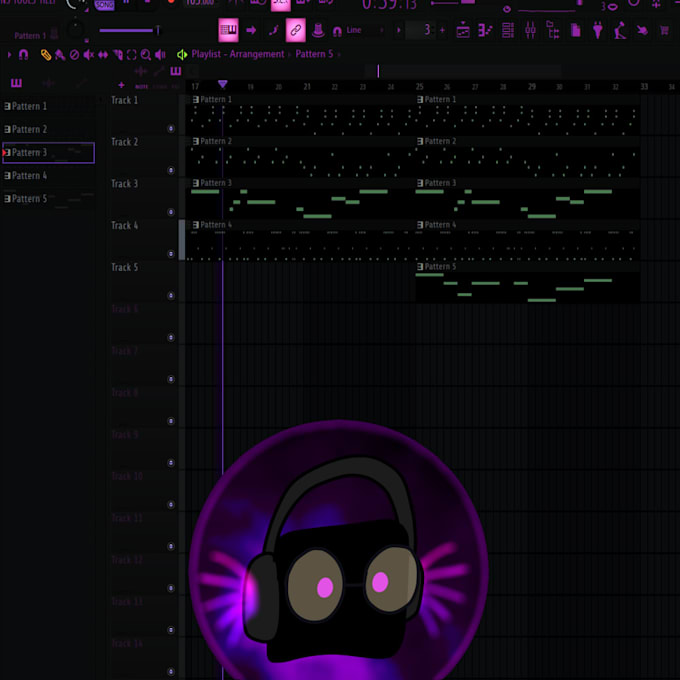Click the playhead marker on timeline
The image size is (680, 680).
(x=222, y=84)
